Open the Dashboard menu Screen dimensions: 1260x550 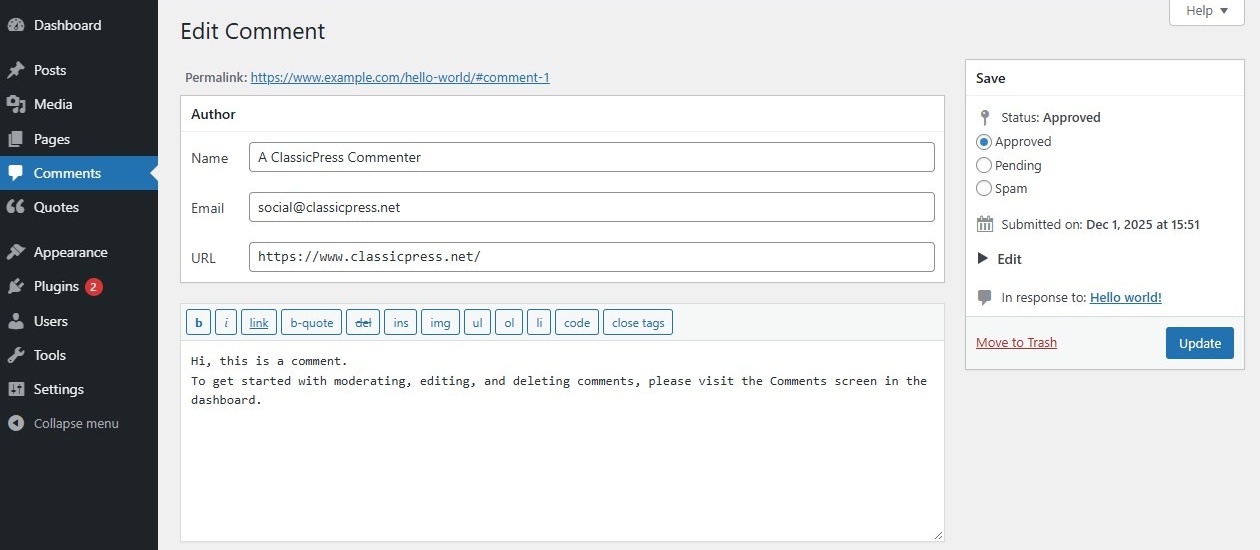tap(79, 25)
